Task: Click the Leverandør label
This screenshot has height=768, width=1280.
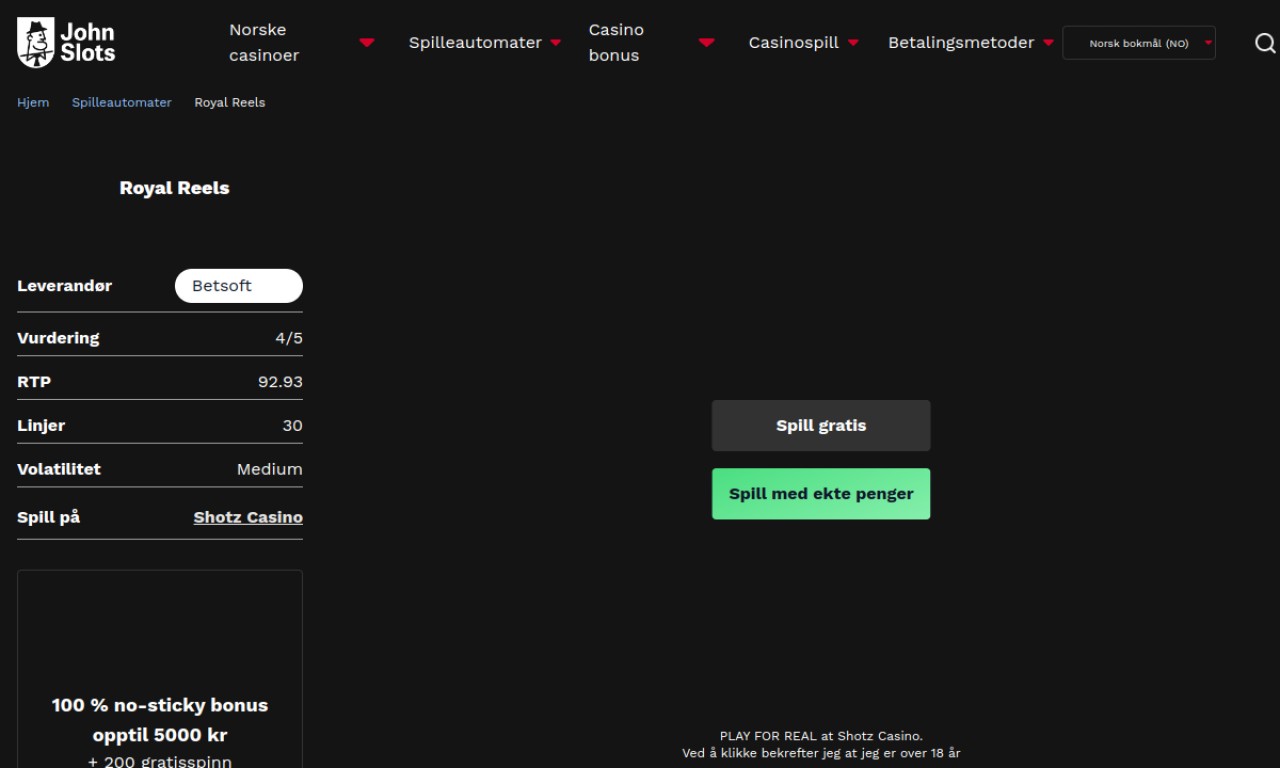Action: point(65,286)
